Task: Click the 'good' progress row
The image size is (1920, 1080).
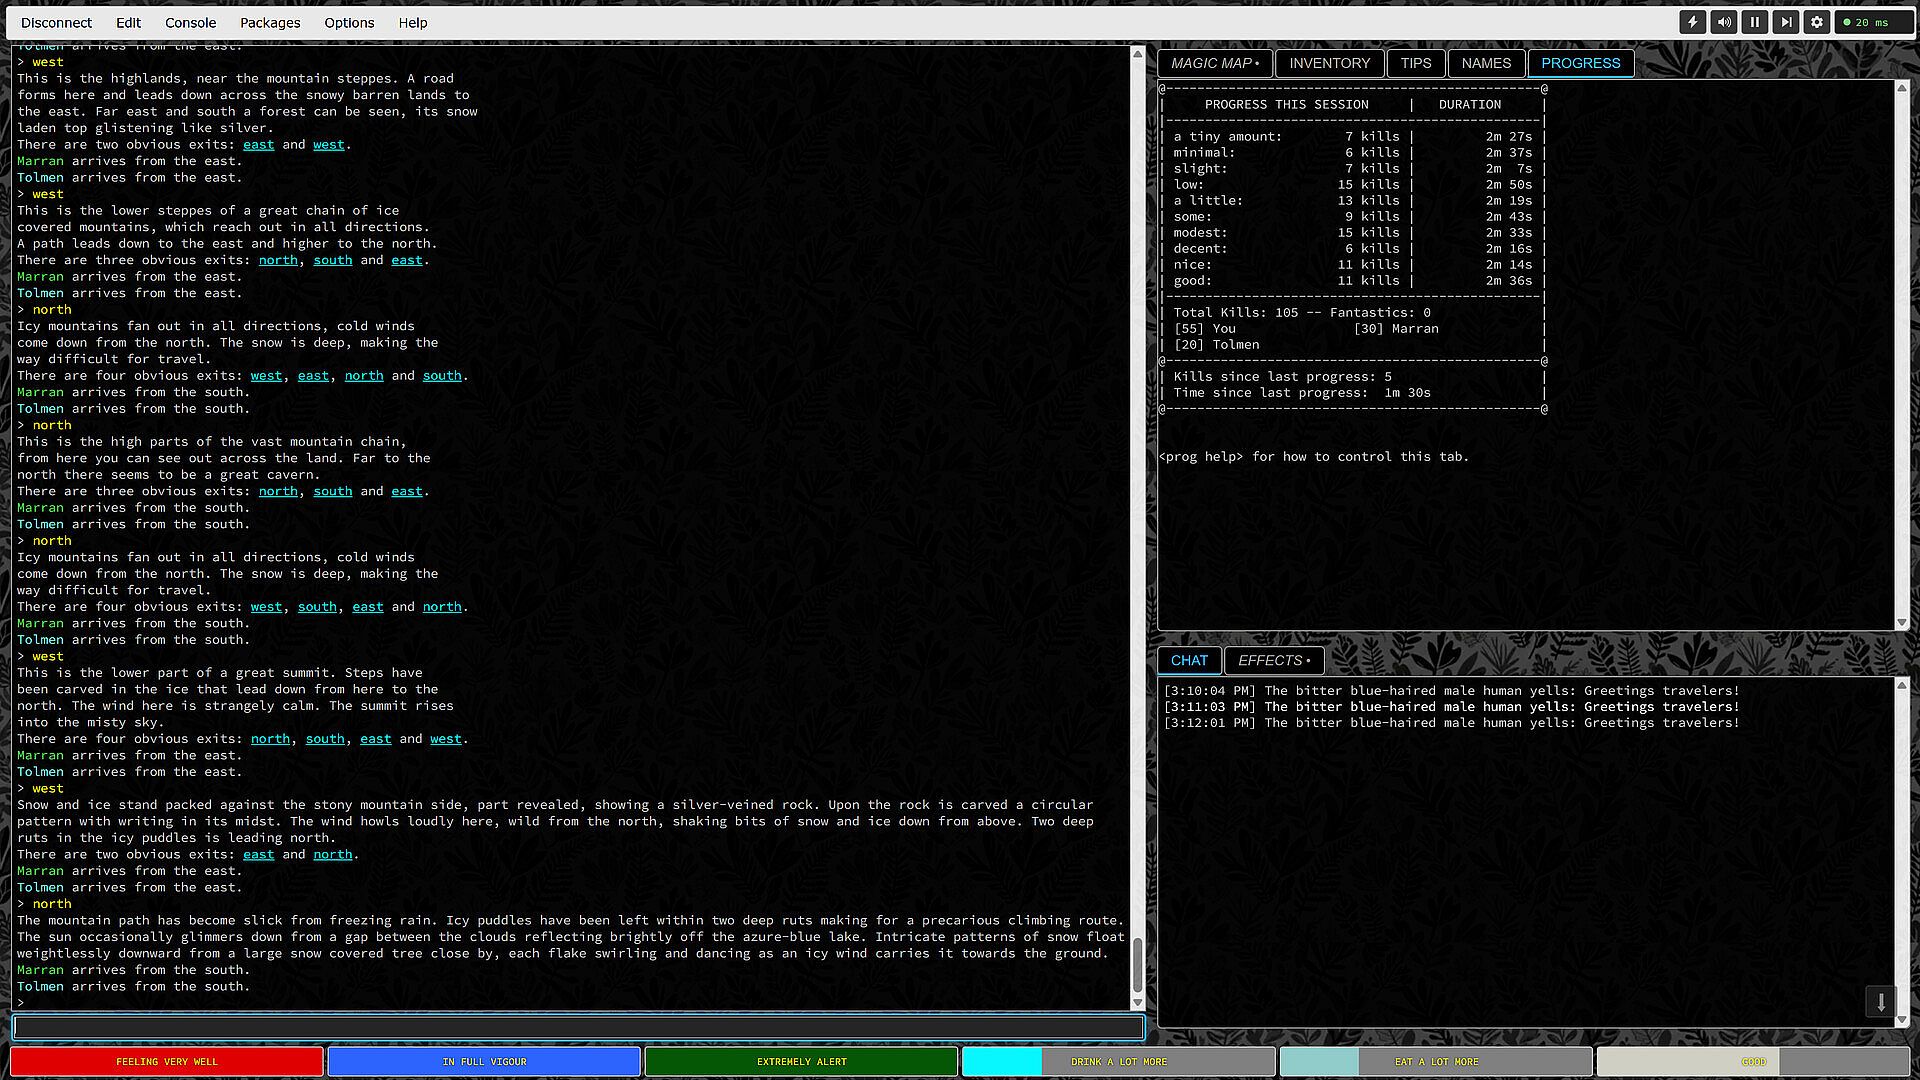Action: click(x=1353, y=281)
